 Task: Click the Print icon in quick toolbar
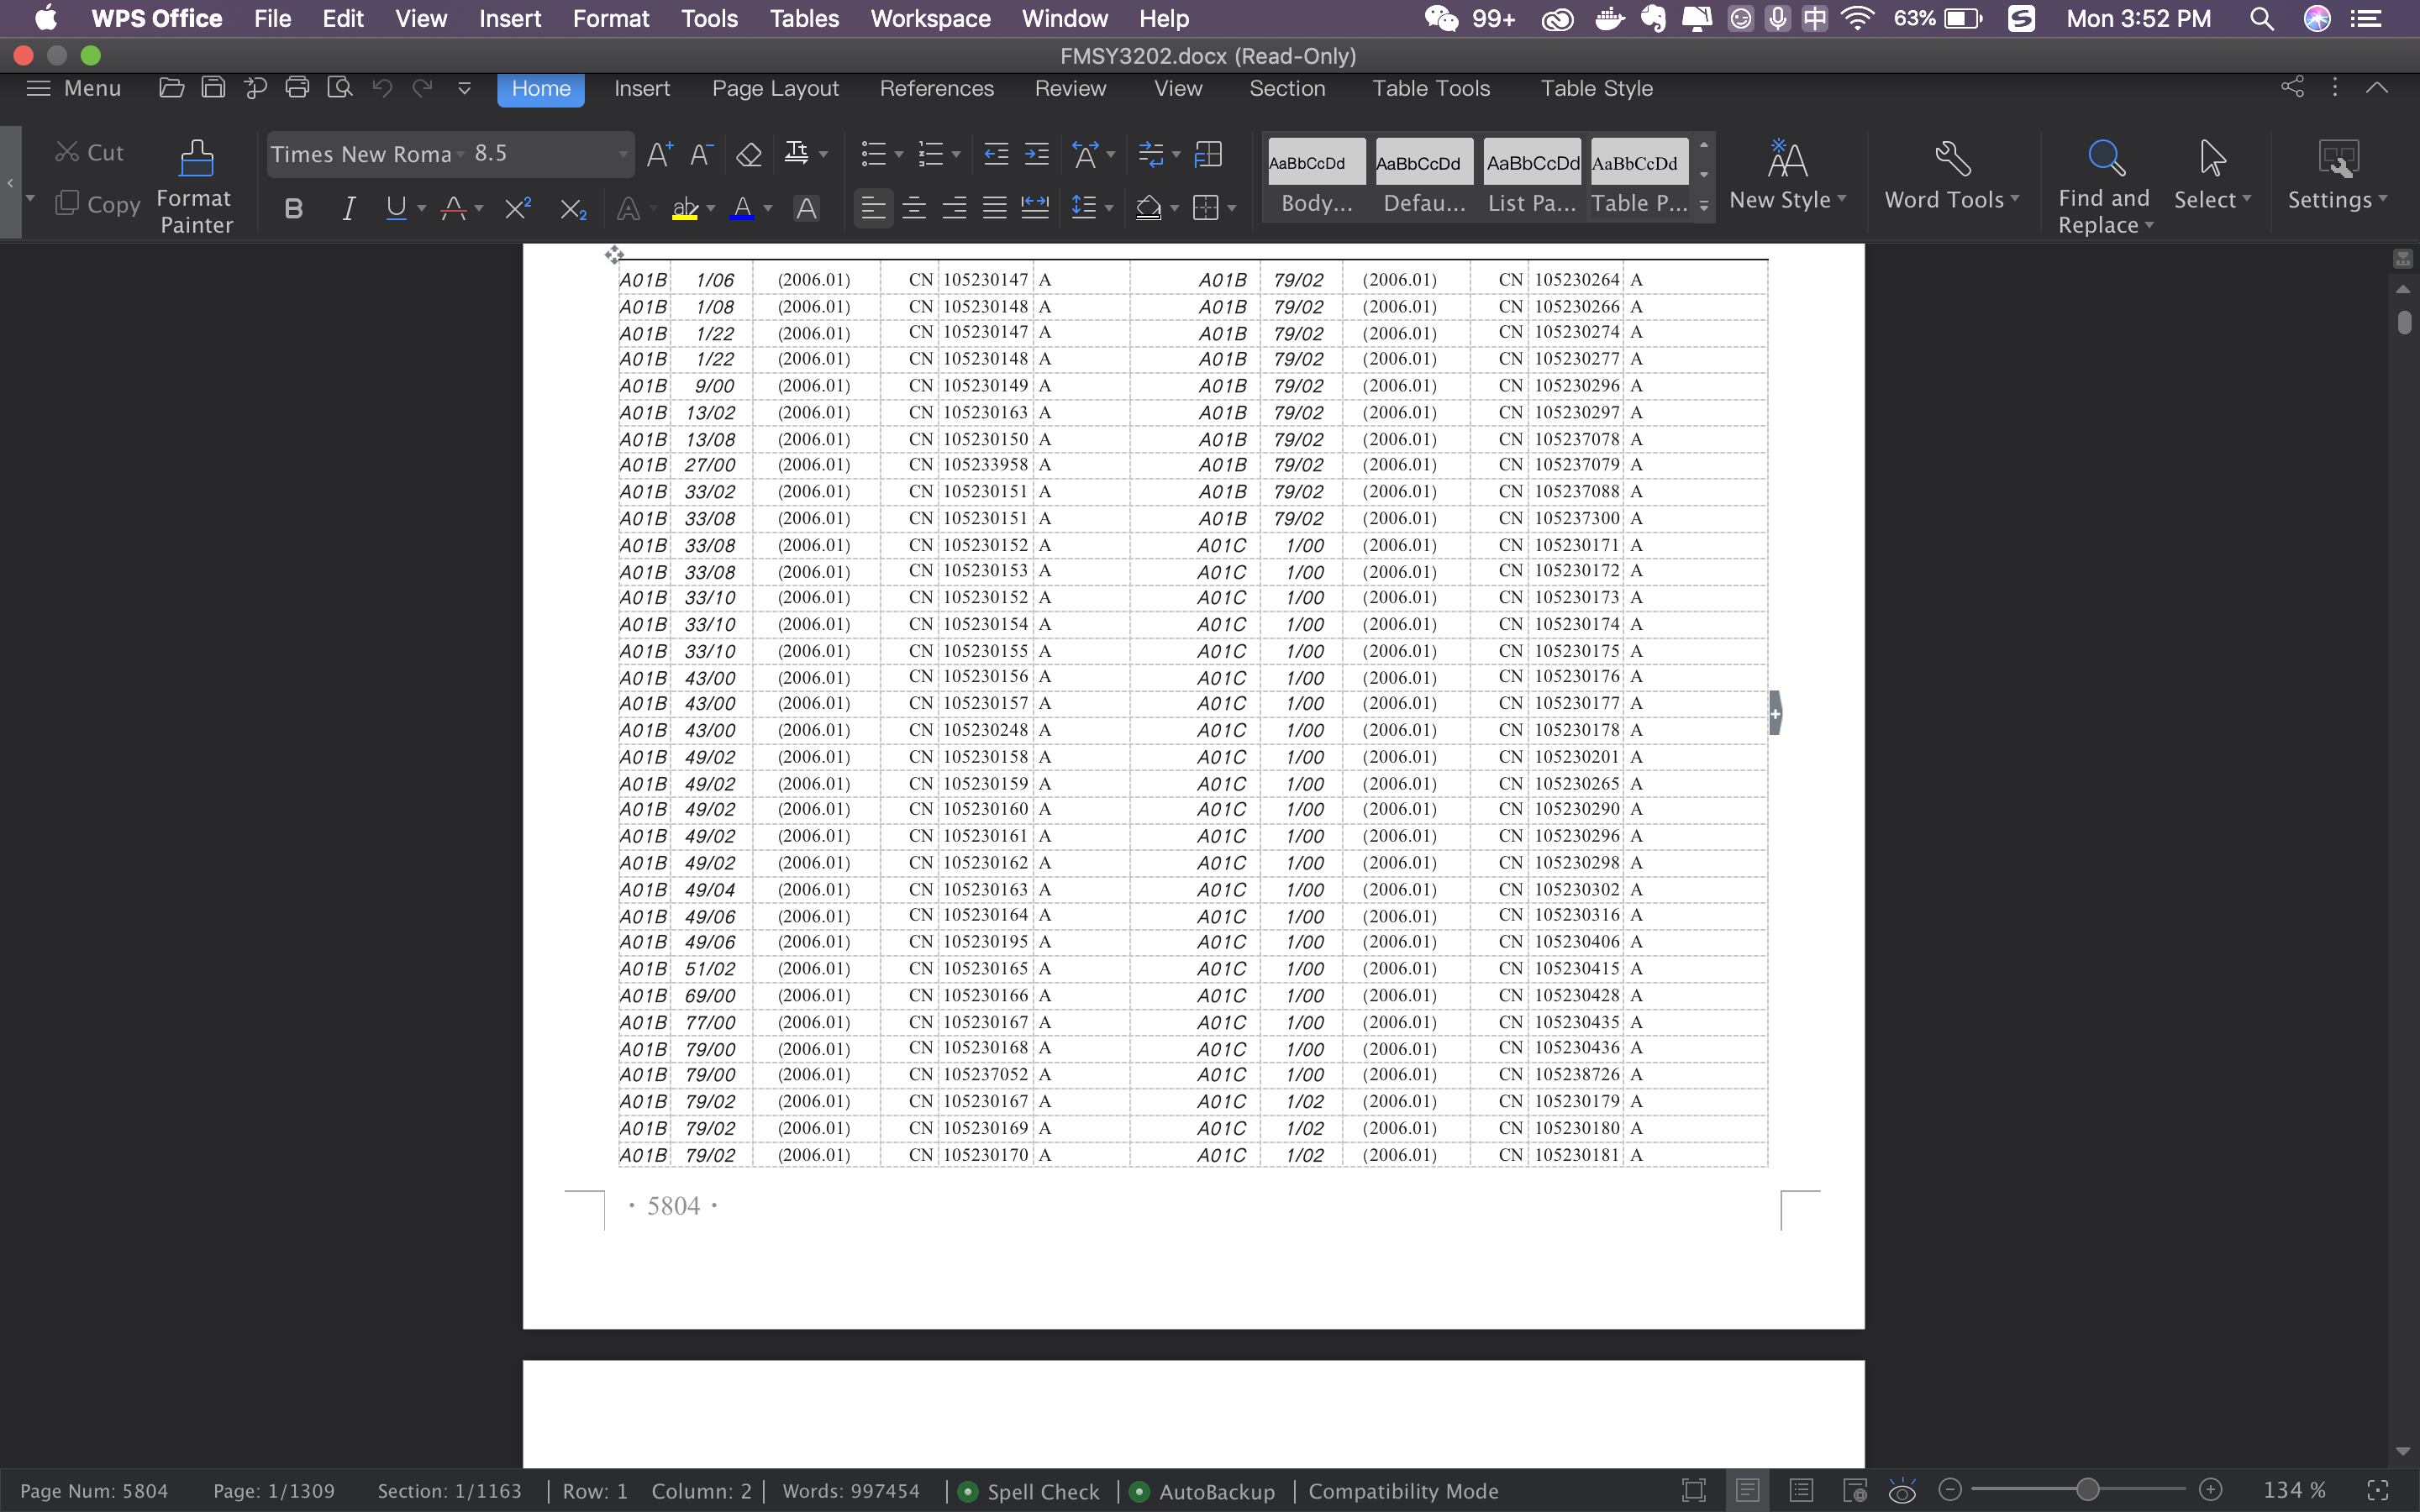(297, 88)
